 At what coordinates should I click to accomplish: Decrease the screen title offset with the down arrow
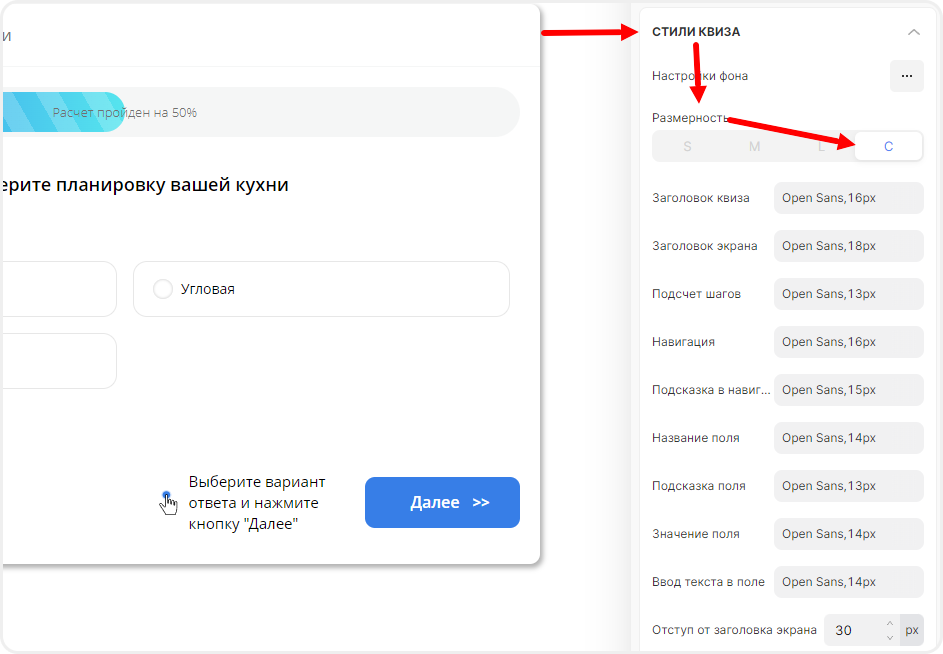[889, 637]
